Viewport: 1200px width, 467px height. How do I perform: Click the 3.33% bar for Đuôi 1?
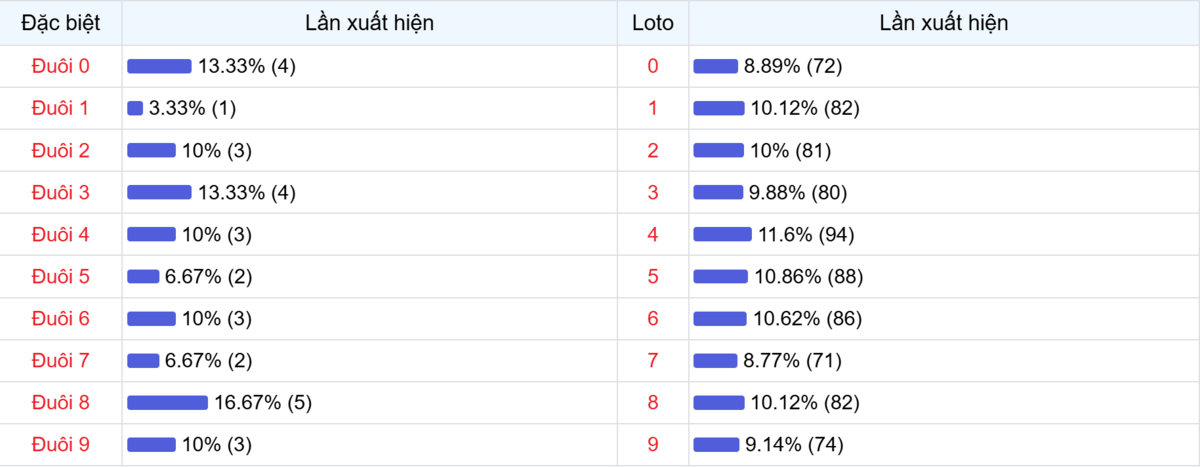[x=135, y=108]
